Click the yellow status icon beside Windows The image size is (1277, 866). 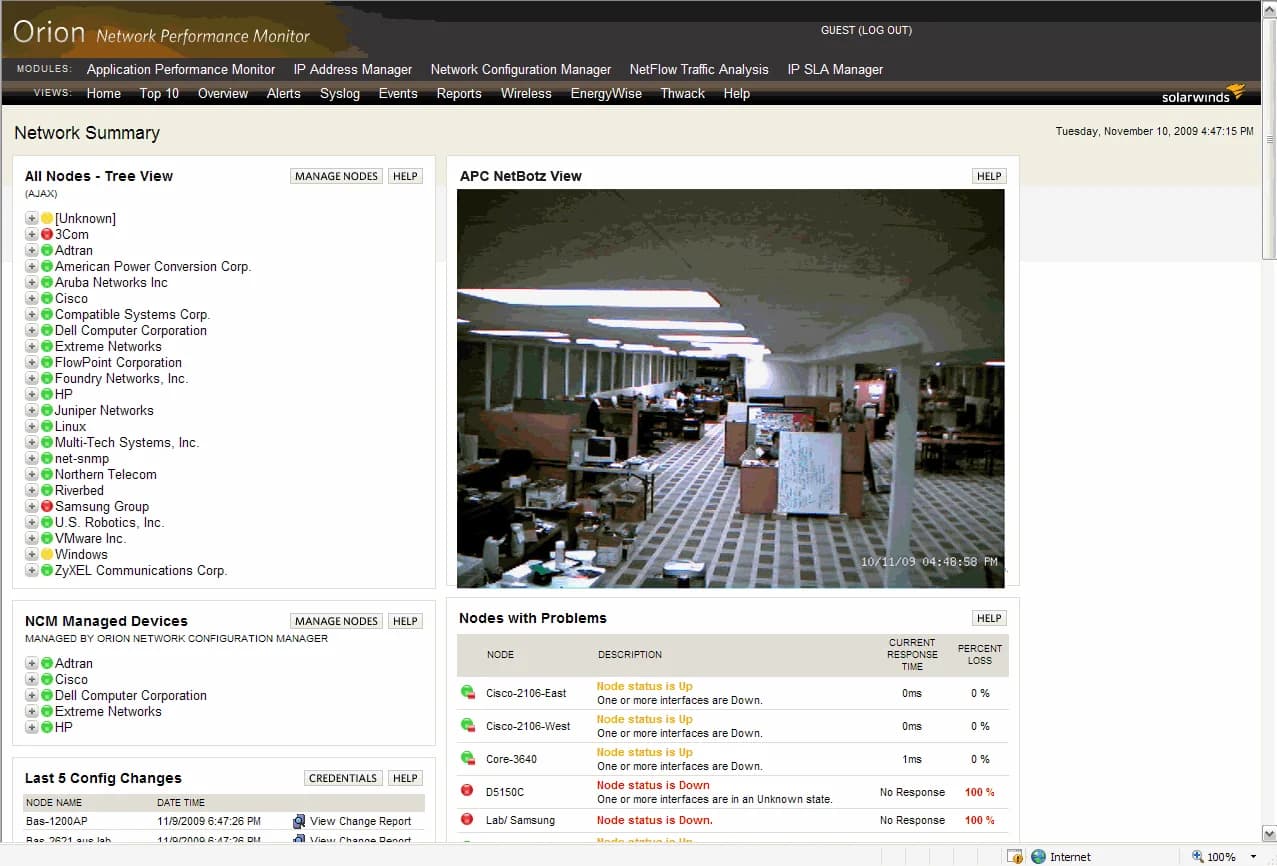[47, 554]
